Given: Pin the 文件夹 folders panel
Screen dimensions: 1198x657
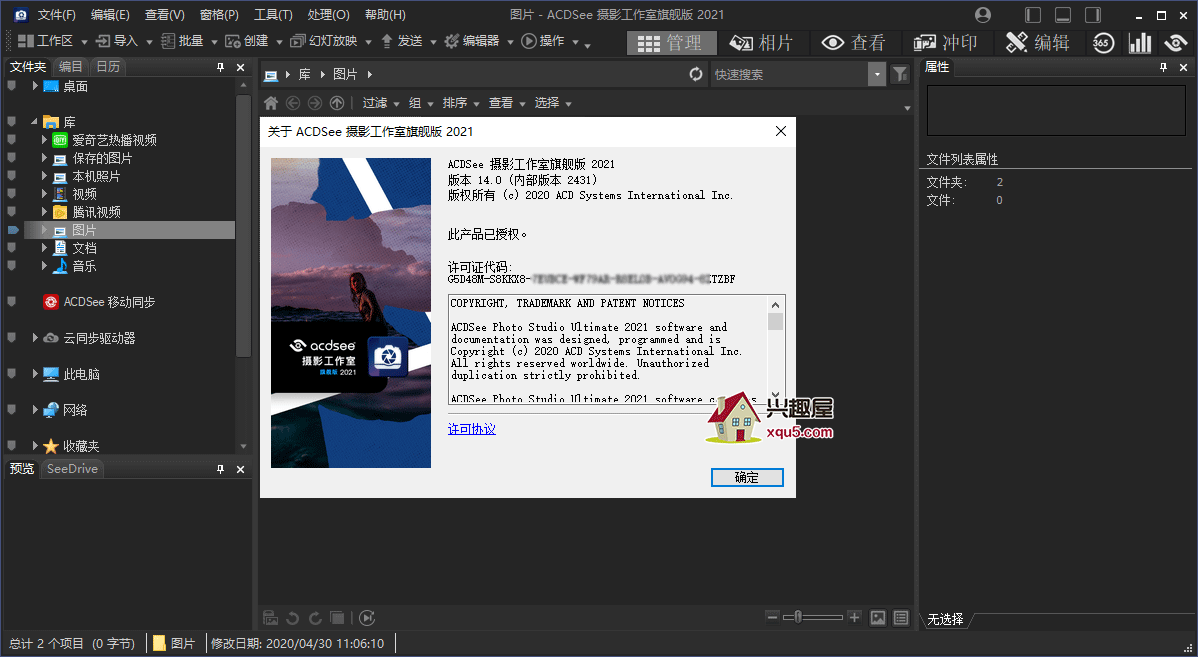Looking at the screenshot, I should click(x=221, y=67).
